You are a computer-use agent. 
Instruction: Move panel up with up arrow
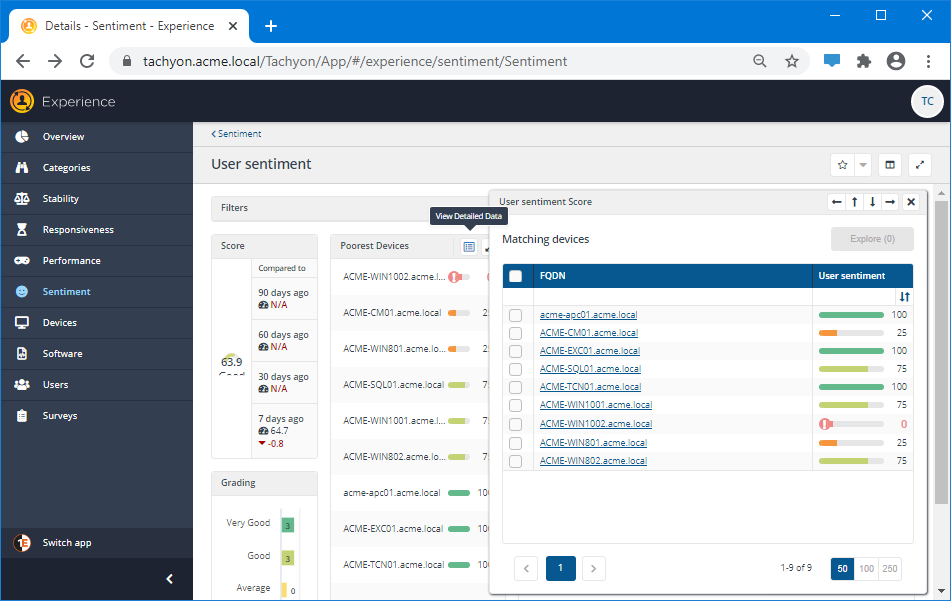click(854, 202)
